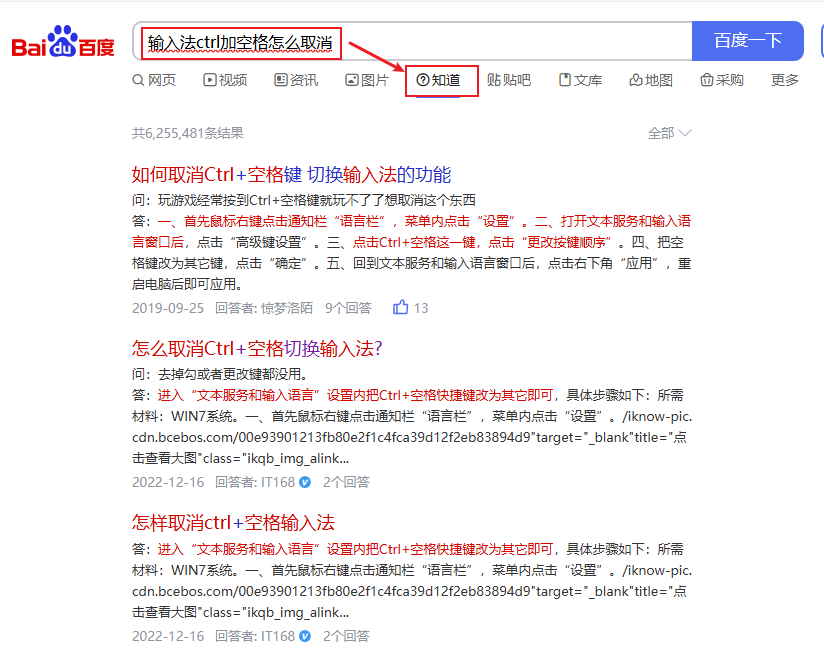Click the thumbs-up icon with 13 likes
This screenshot has height=655, width=824.
401,308
